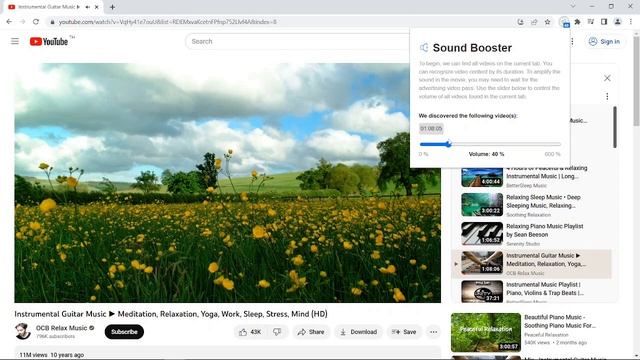Go forward in browser history

(x=22, y=22)
